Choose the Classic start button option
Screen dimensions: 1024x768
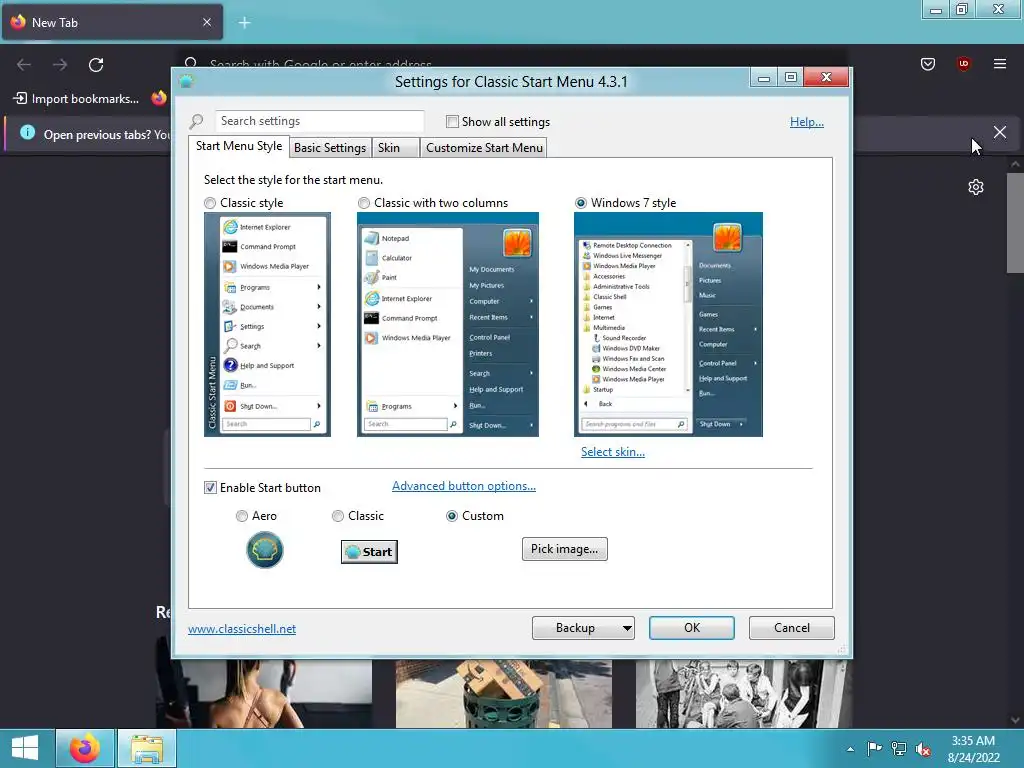click(338, 516)
